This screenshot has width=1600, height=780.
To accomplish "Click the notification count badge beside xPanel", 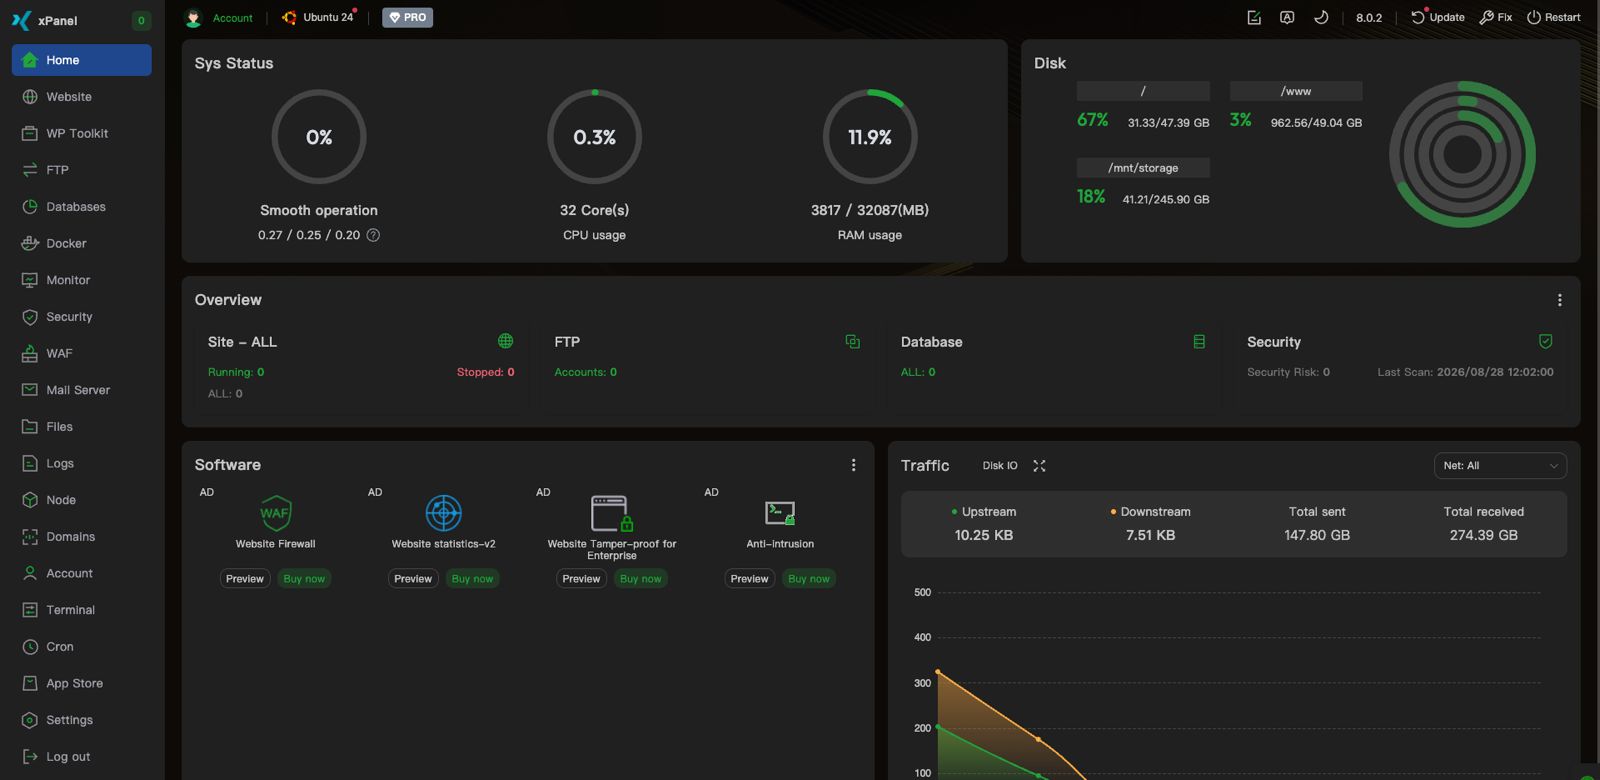I will [141, 20].
